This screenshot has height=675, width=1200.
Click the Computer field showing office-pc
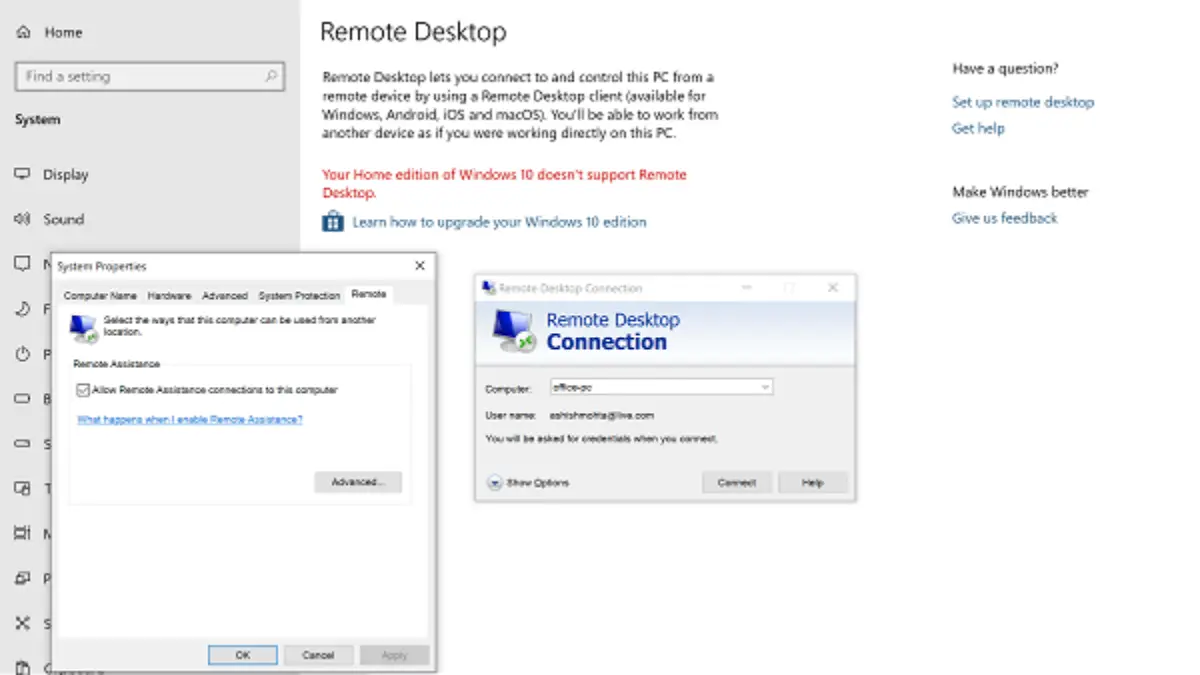(x=661, y=386)
